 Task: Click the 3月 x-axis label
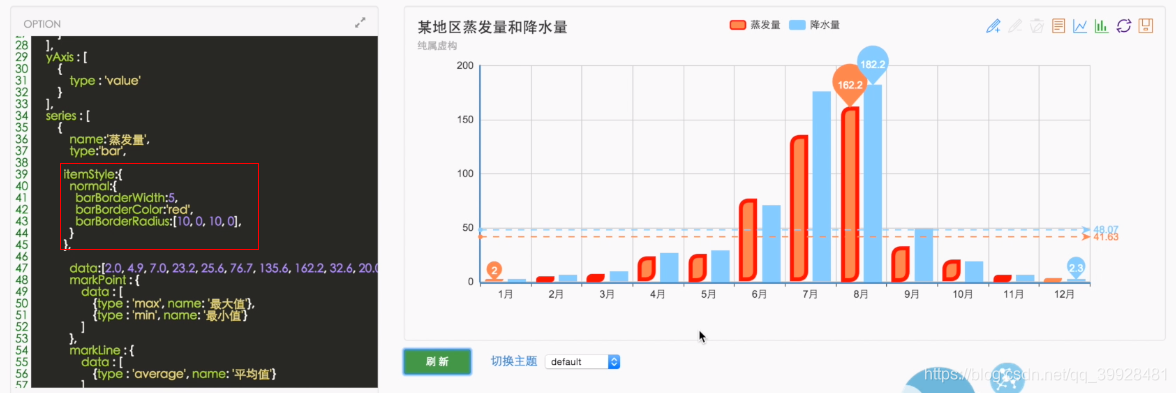607,296
